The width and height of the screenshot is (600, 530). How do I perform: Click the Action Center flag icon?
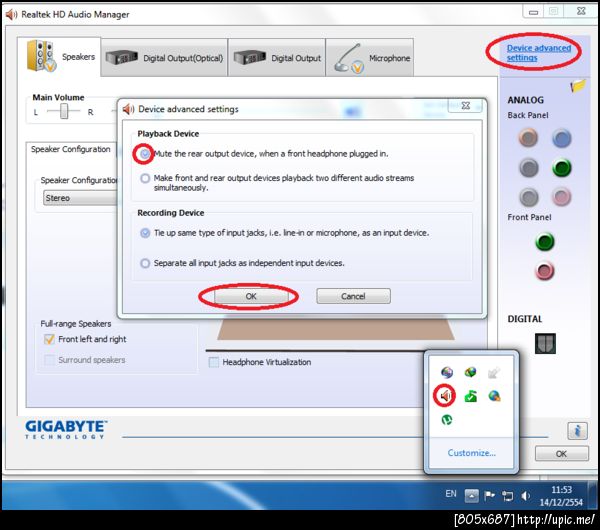[489, 496]
